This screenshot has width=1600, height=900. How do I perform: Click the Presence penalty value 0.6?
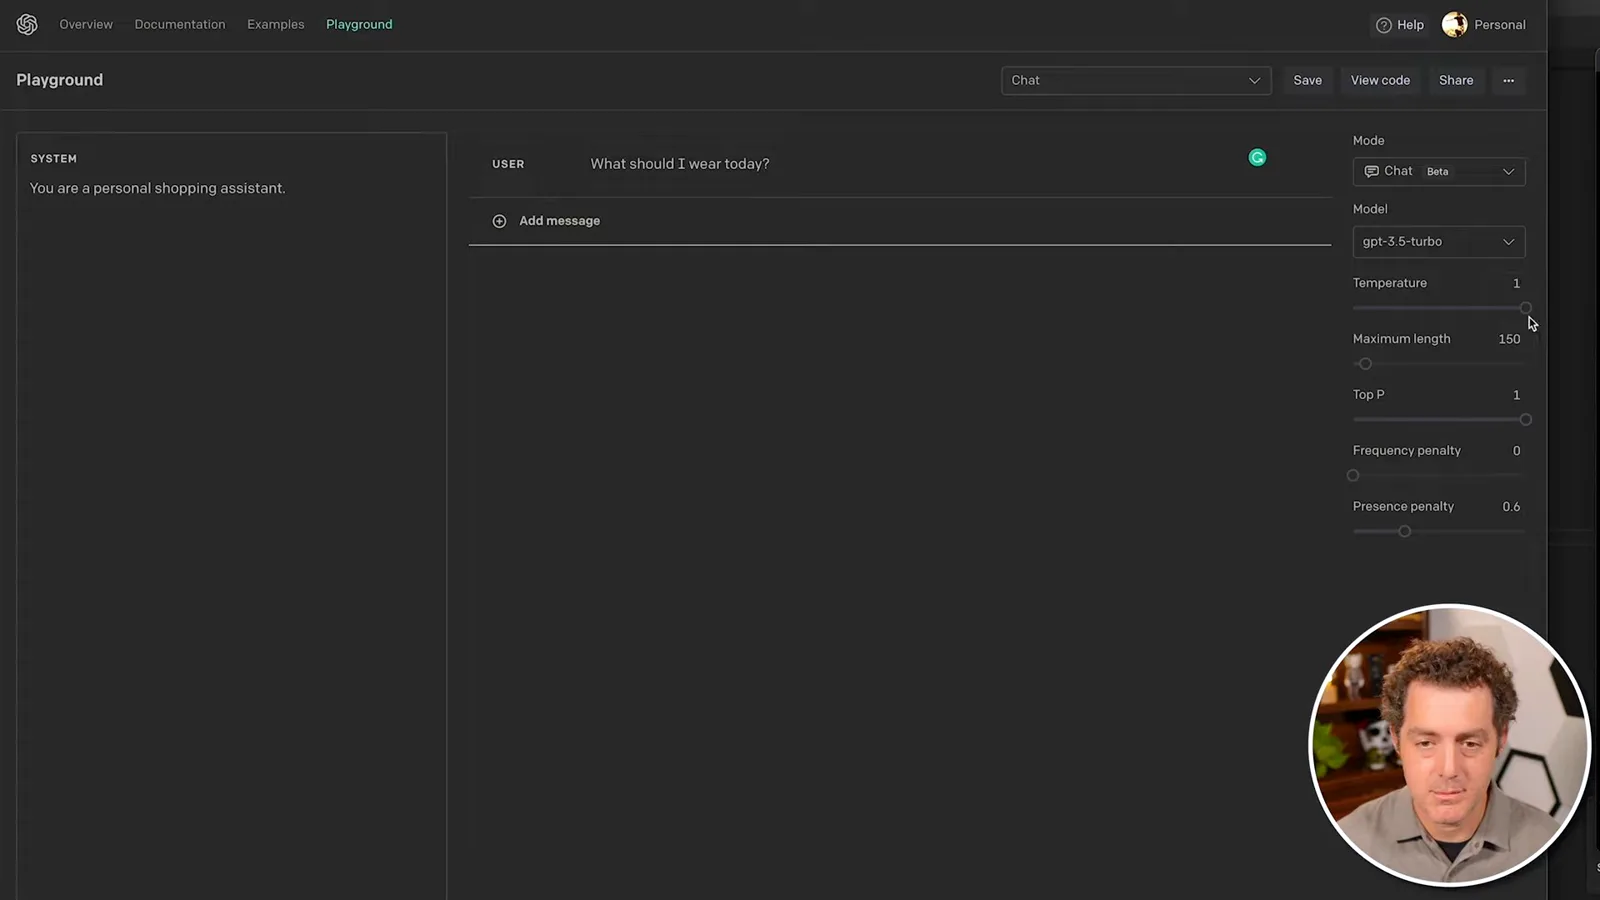(x=1511, y=507)
